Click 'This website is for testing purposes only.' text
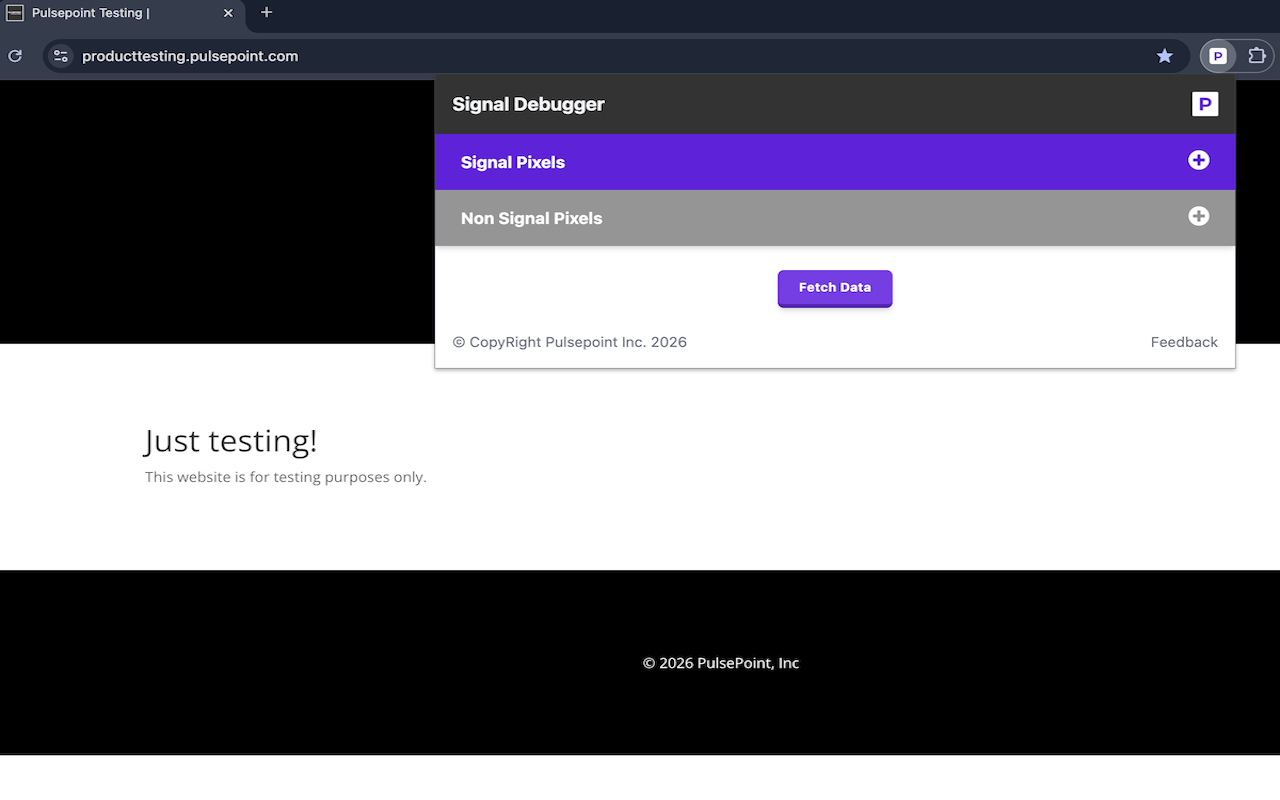 click(286, 477)
